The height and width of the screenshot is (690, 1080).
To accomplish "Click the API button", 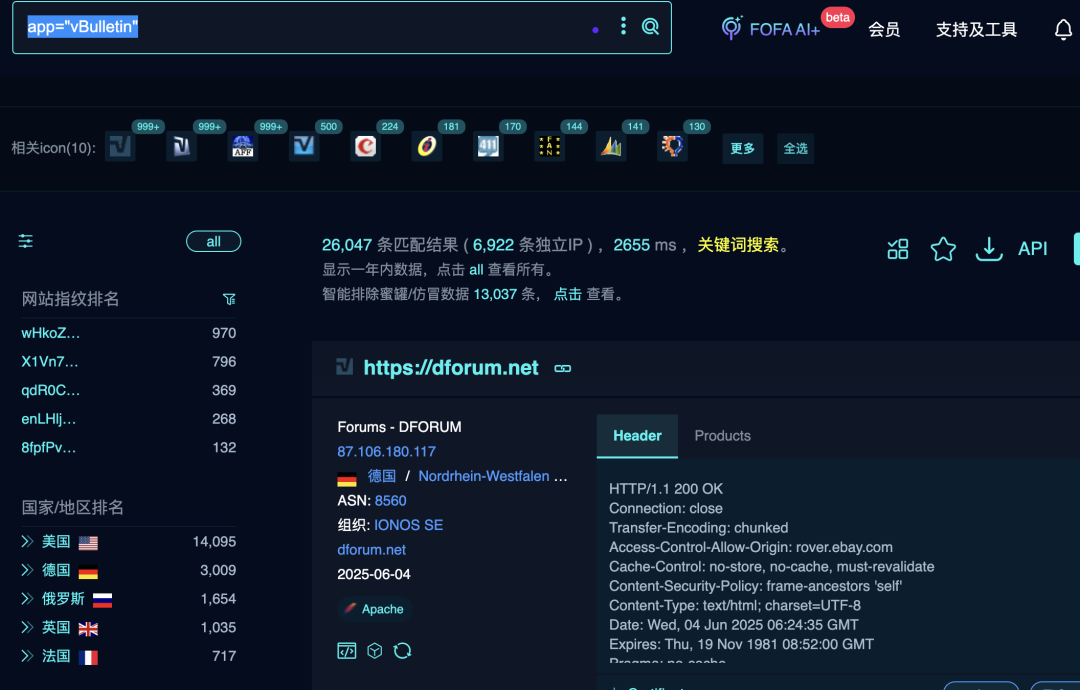I will tap(1032, 249).
